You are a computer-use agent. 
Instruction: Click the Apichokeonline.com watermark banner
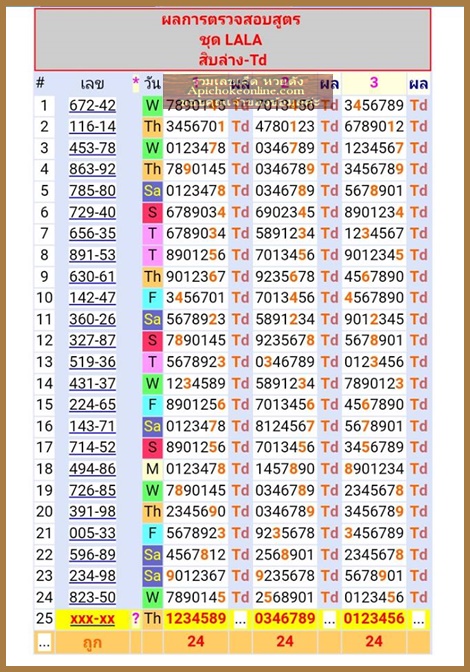[x=248, y=91]
